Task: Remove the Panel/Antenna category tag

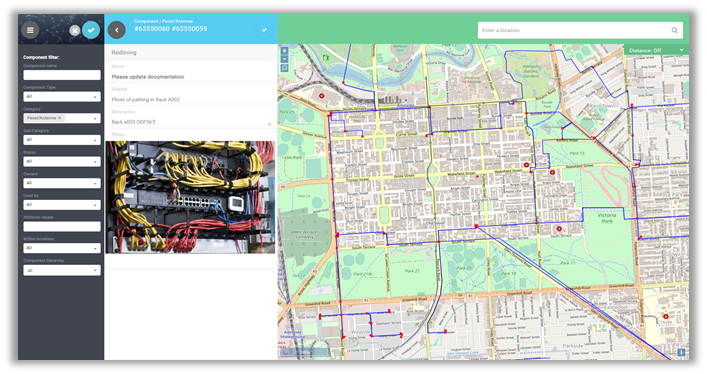Action: click(x=60, y=118)
